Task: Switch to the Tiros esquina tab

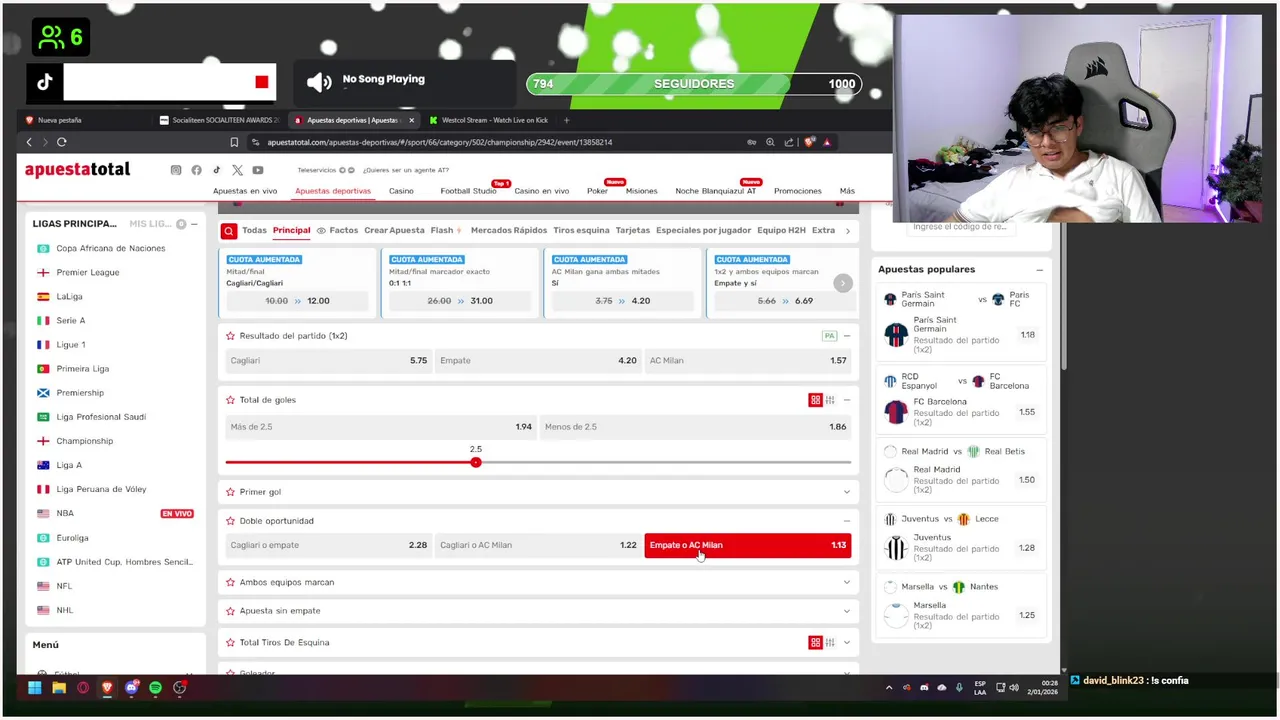Action: pos(581,231)
